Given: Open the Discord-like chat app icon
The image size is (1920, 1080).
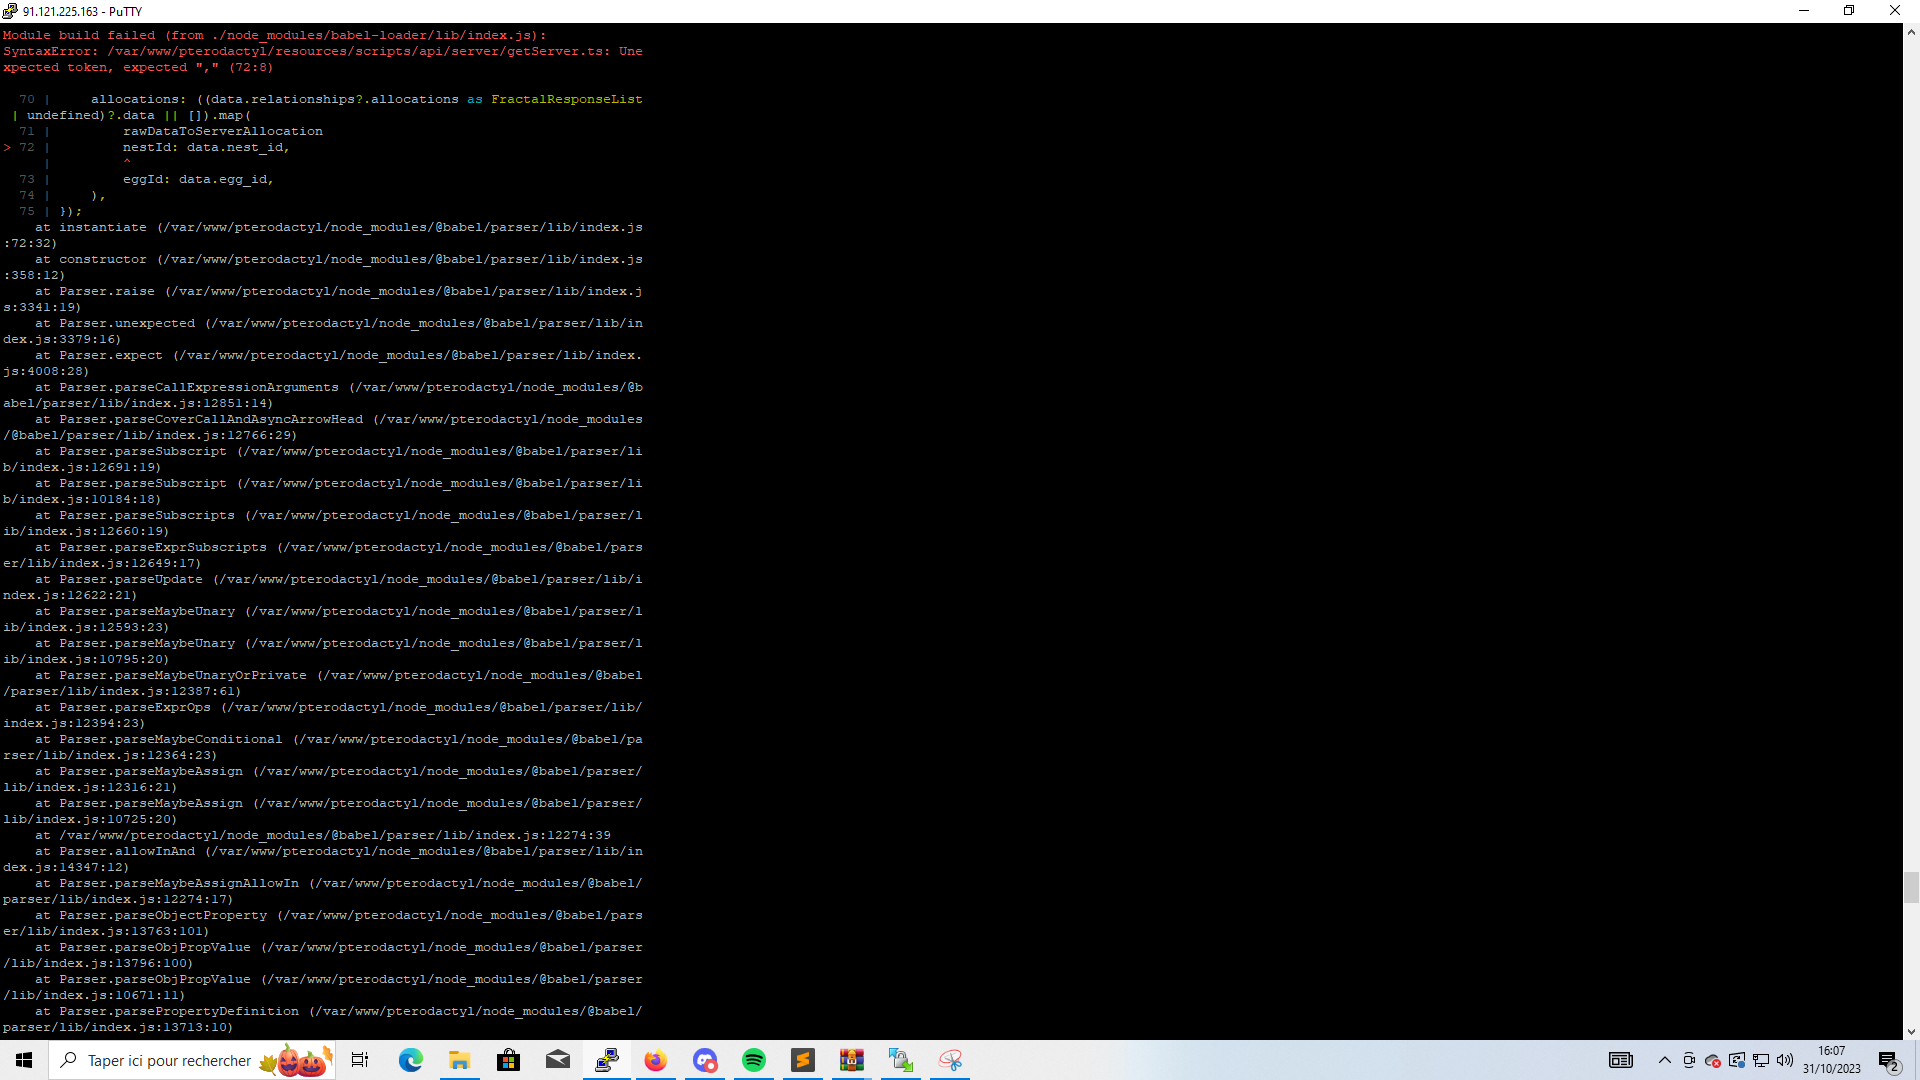Looking at the screenshot, I should click(705, 1060).
